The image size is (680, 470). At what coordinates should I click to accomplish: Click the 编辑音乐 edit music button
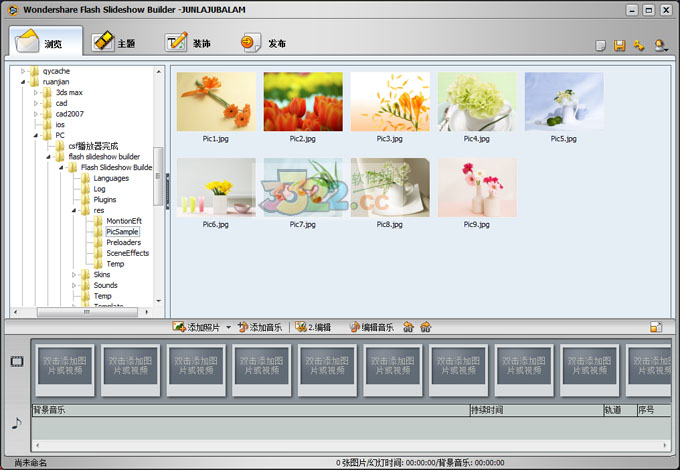click(x=370, y=327)
